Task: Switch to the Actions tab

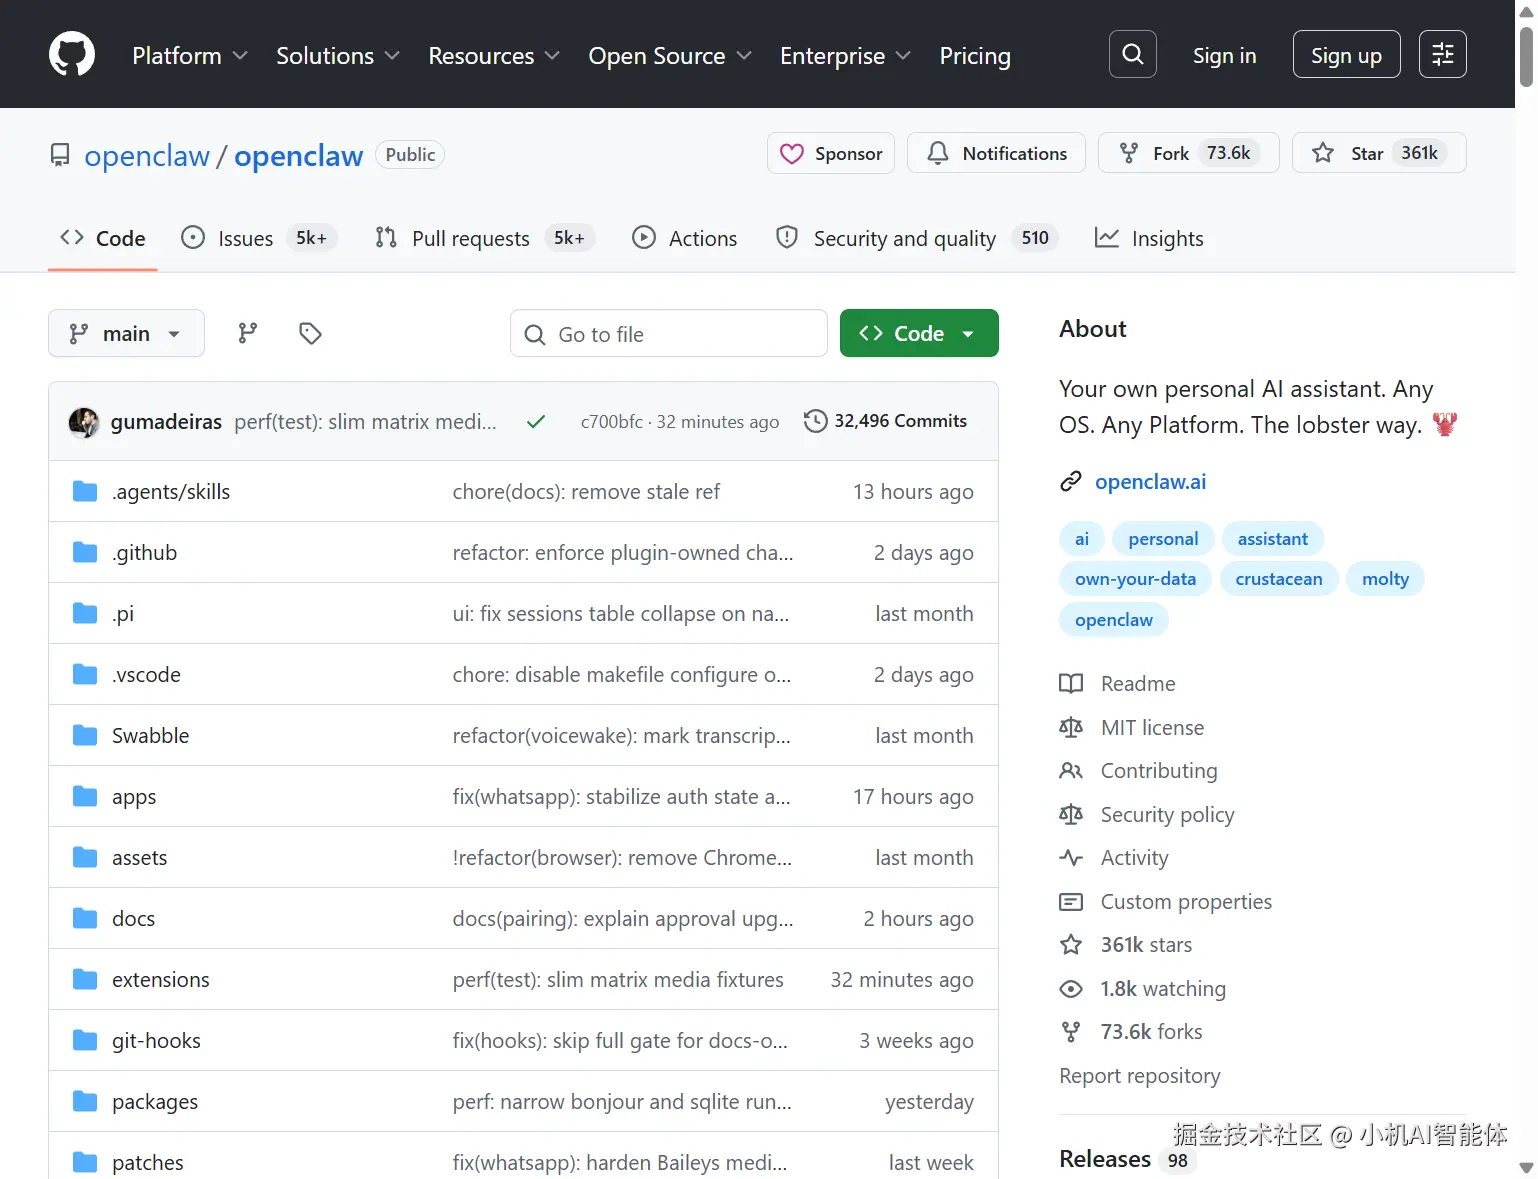Action: click(x=685, y=238)
